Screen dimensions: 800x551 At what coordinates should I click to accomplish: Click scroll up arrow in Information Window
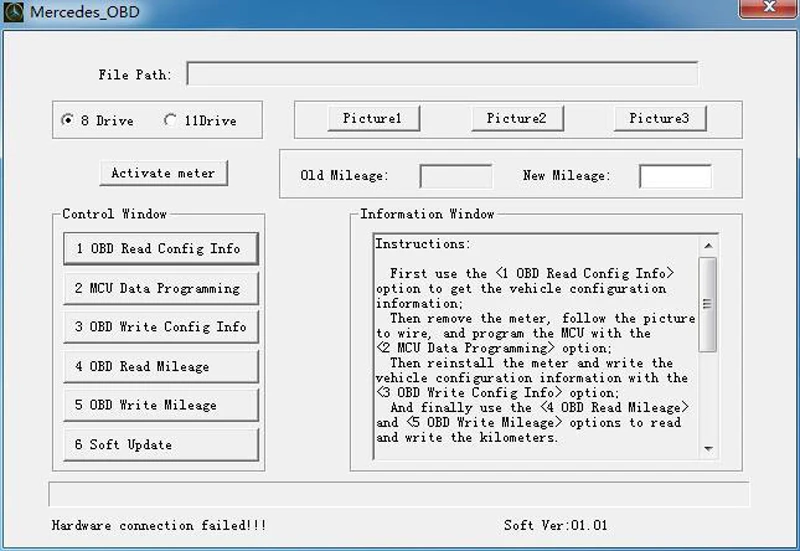click(708, 245)
